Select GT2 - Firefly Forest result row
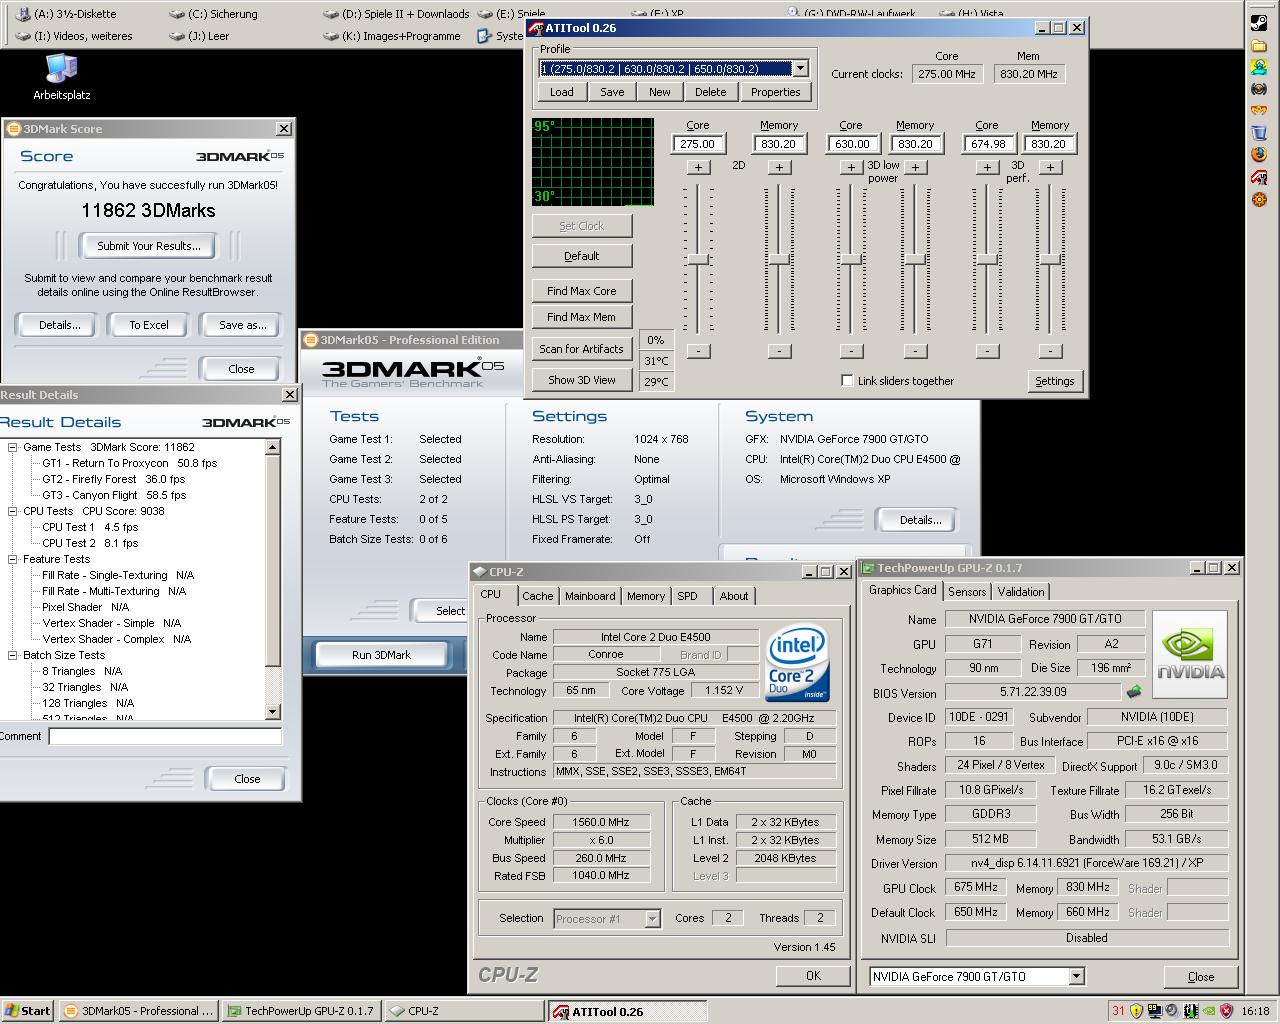 [113, 479]
